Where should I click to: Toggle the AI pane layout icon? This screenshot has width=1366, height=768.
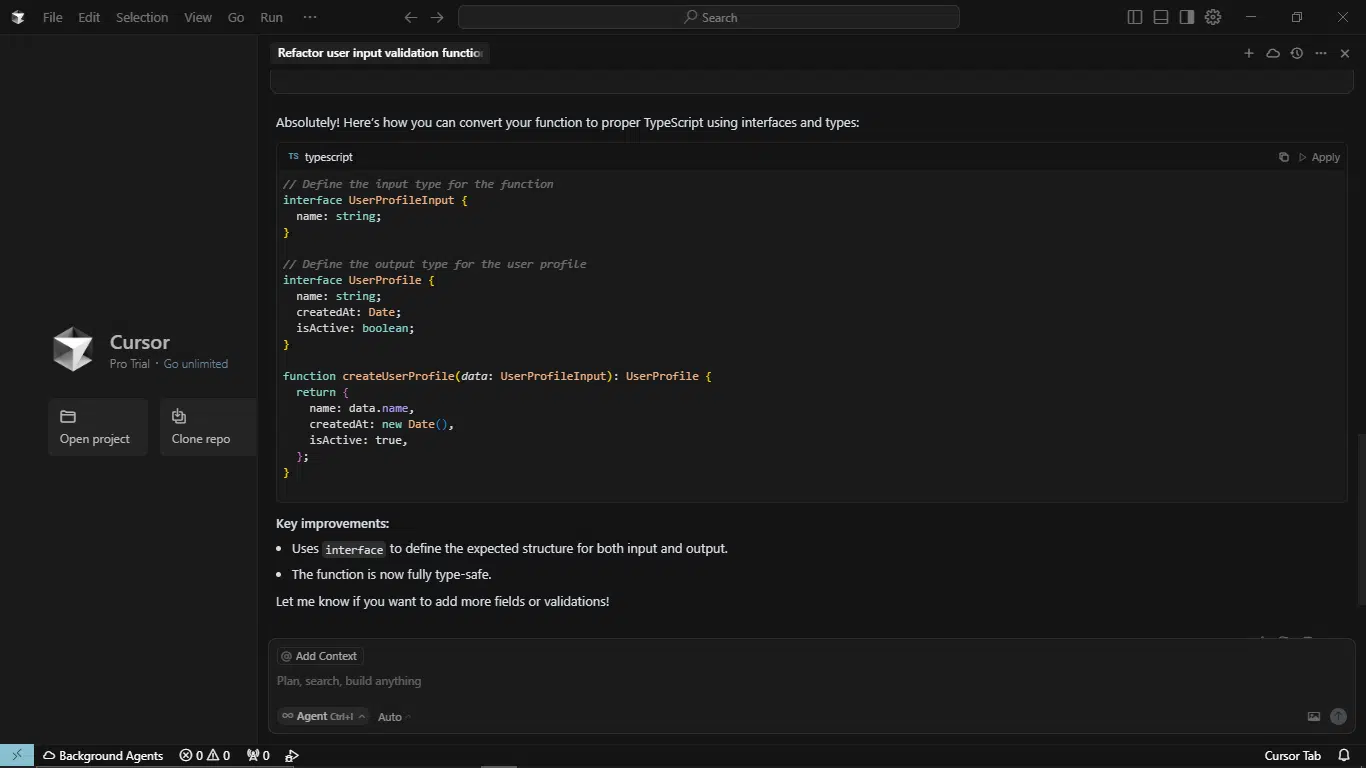tap(1186, 17)
